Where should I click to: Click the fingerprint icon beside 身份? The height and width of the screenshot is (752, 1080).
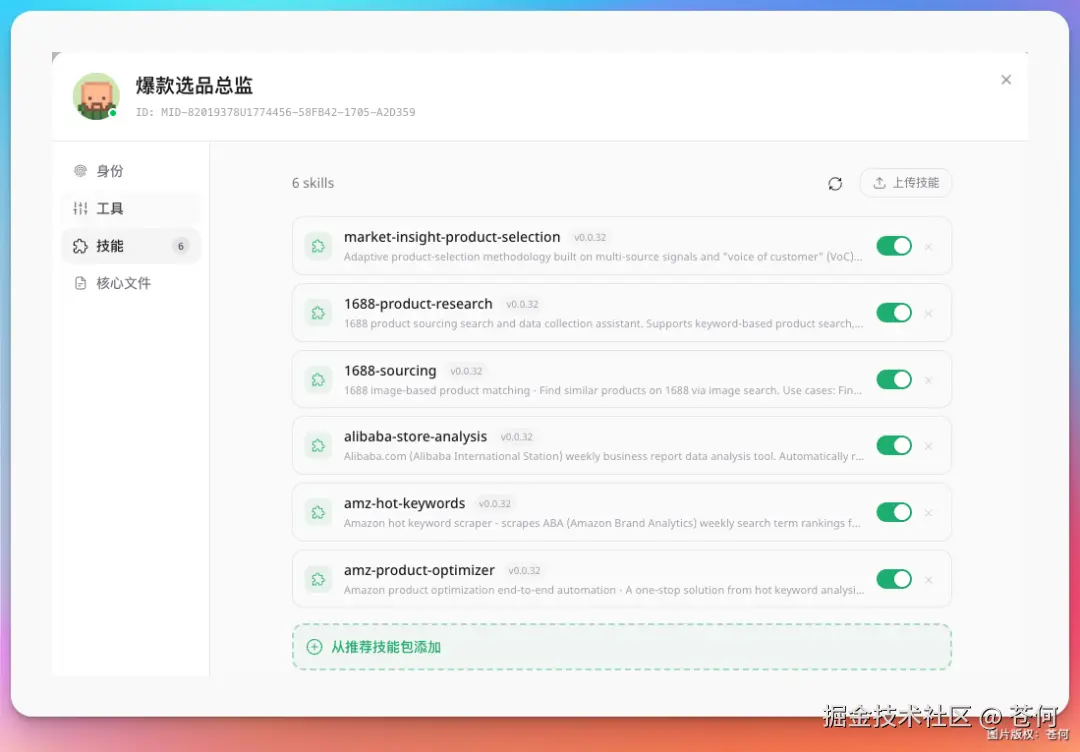click(x=80, y=171)
